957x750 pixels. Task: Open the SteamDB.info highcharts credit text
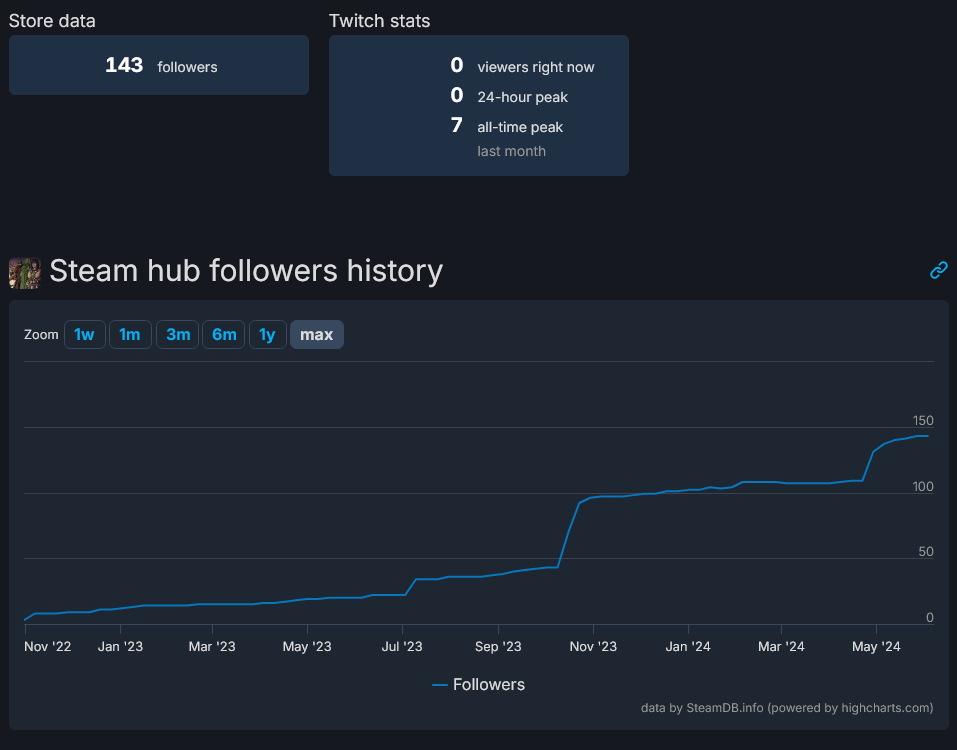pyautogui.click(x=787, y=708)
